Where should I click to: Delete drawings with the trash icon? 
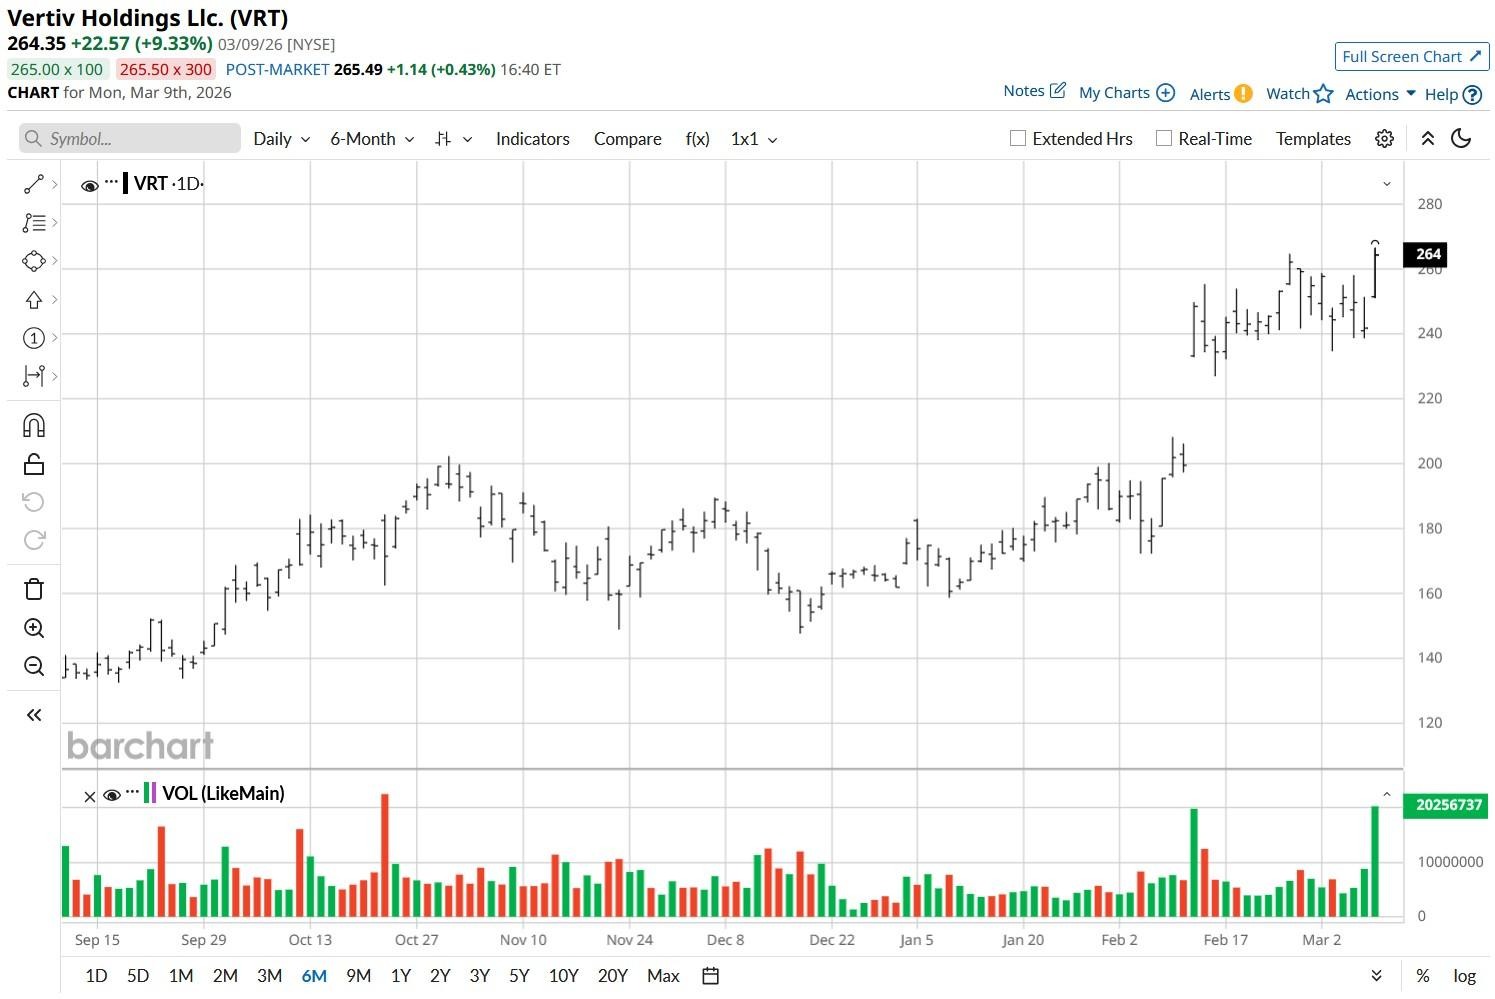[x=34, y=589]
